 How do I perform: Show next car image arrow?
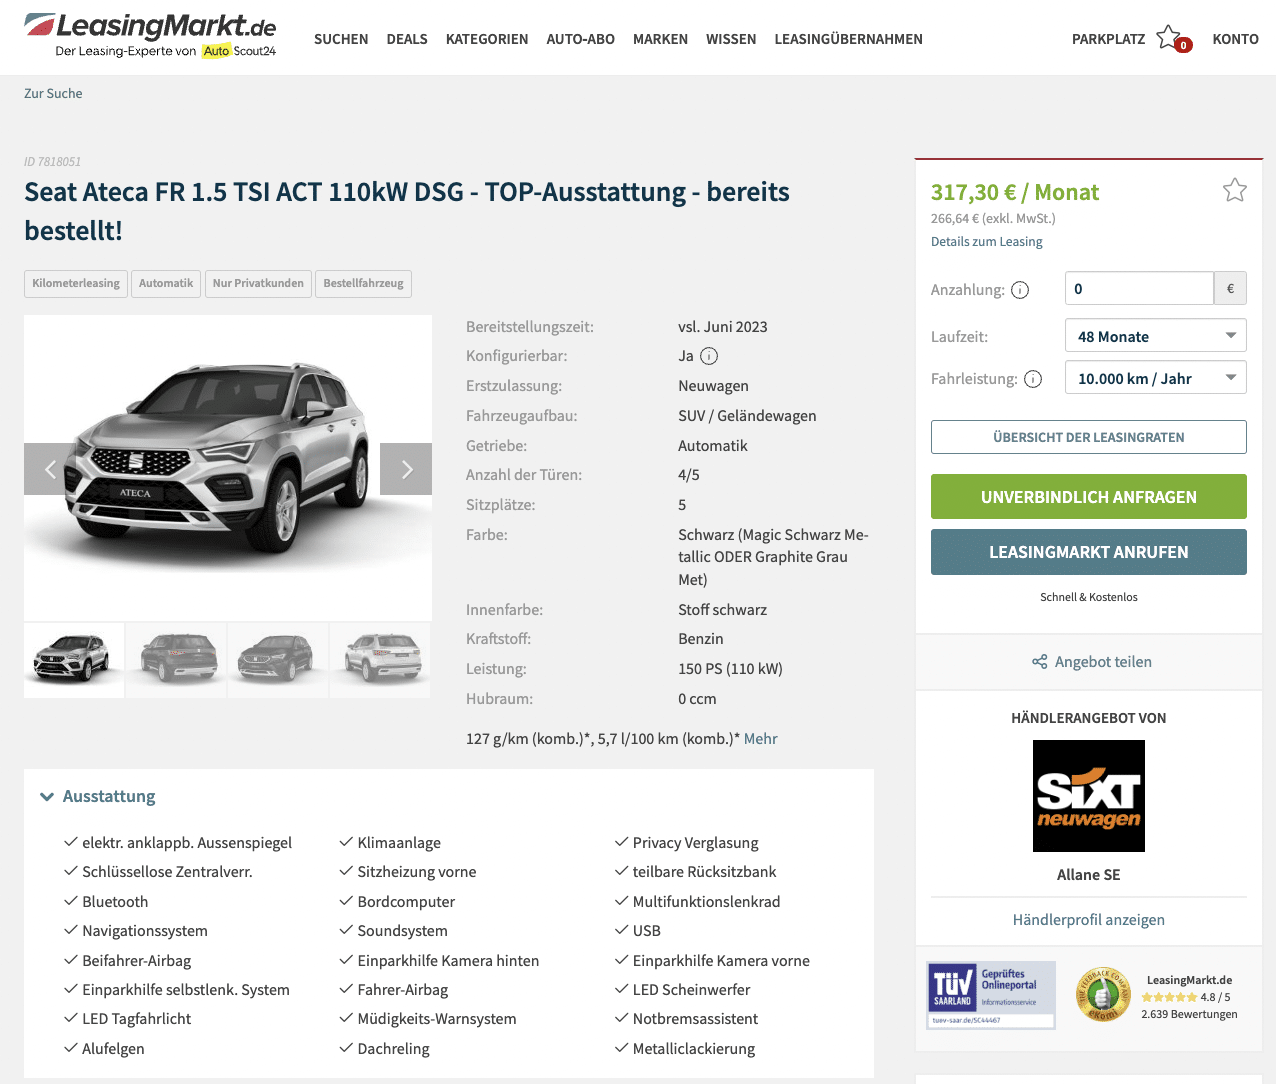(406, 469)
